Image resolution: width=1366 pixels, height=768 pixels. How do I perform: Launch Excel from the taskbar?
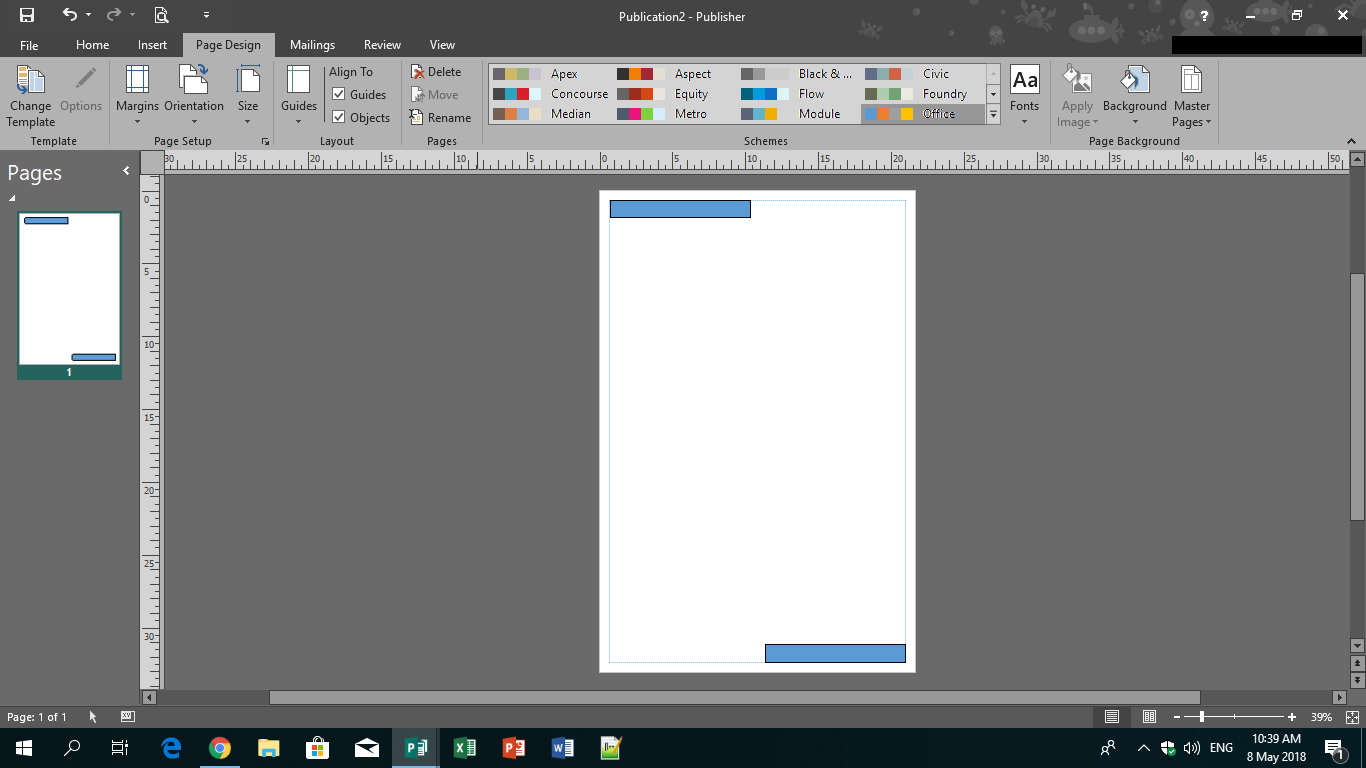point(464,748)
